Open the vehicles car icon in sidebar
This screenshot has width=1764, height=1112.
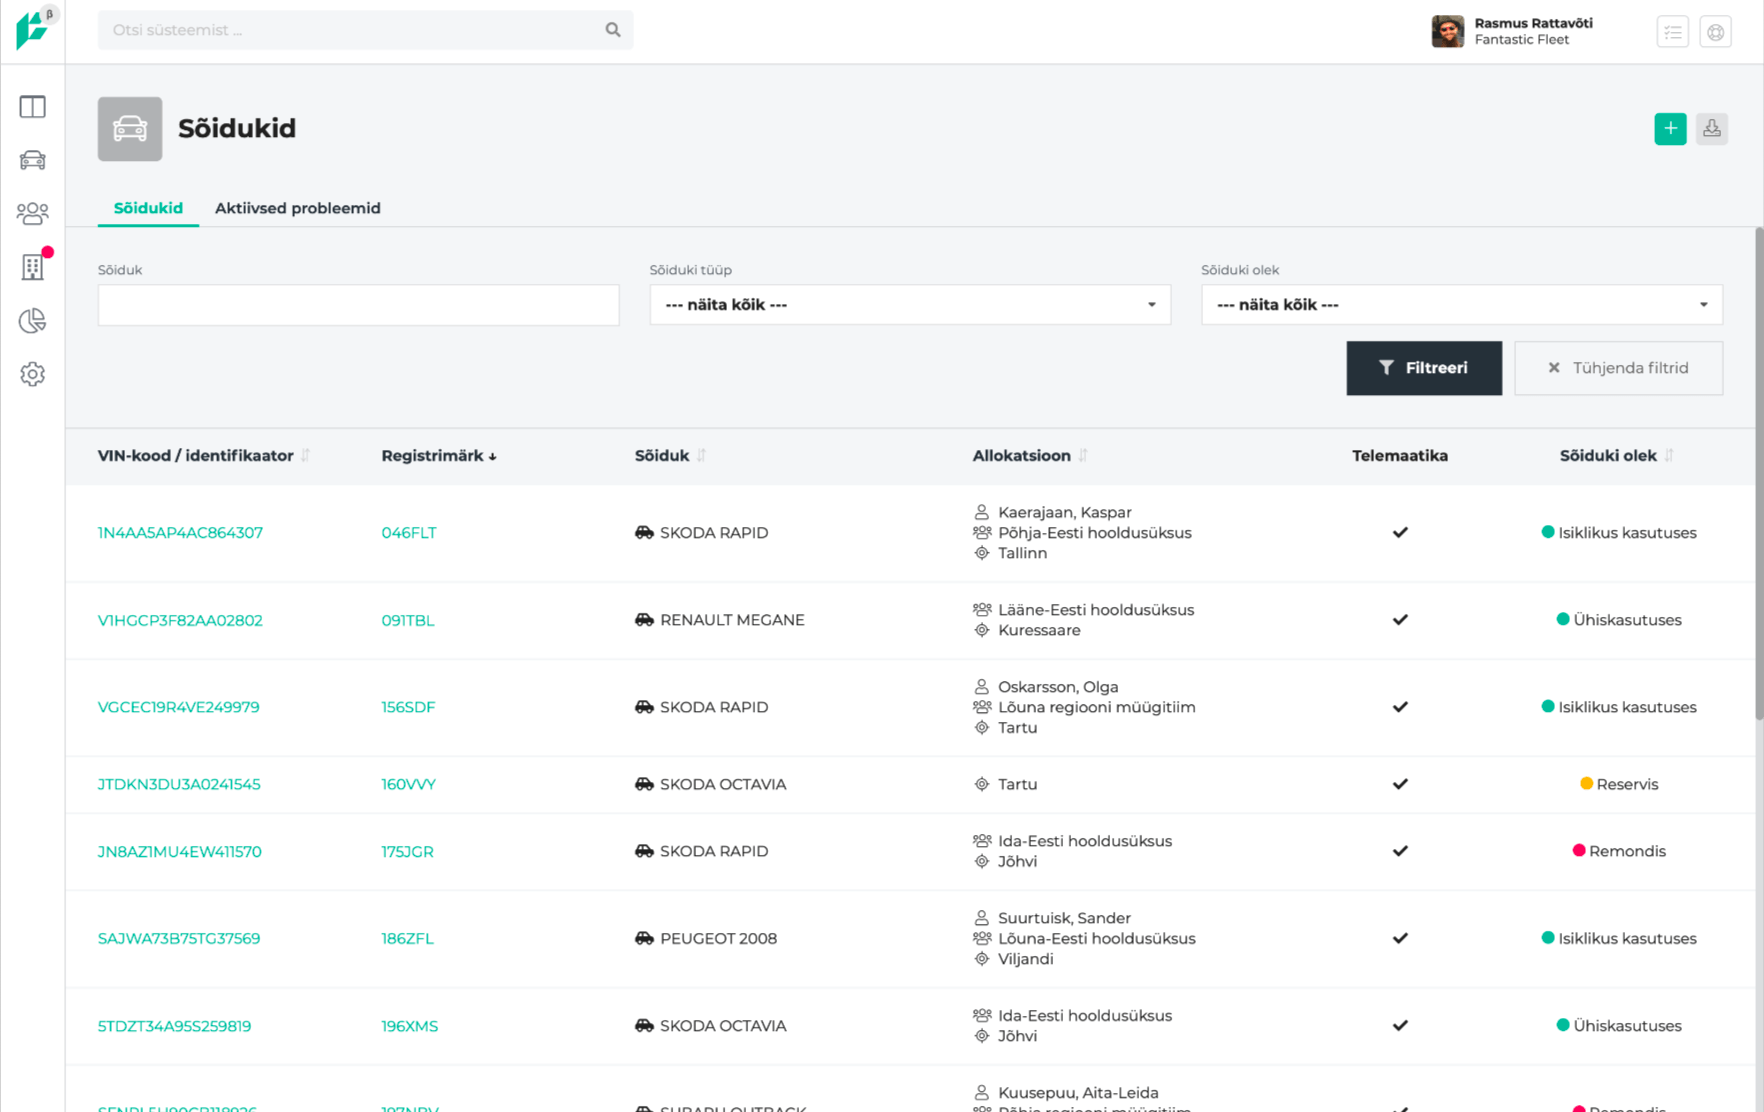pyautogui.click(x=32, y=160)
